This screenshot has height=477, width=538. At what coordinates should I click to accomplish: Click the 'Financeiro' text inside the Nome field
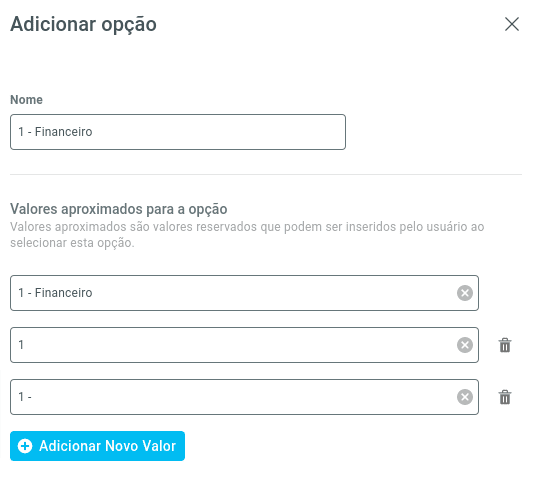(x=63, y=132)
